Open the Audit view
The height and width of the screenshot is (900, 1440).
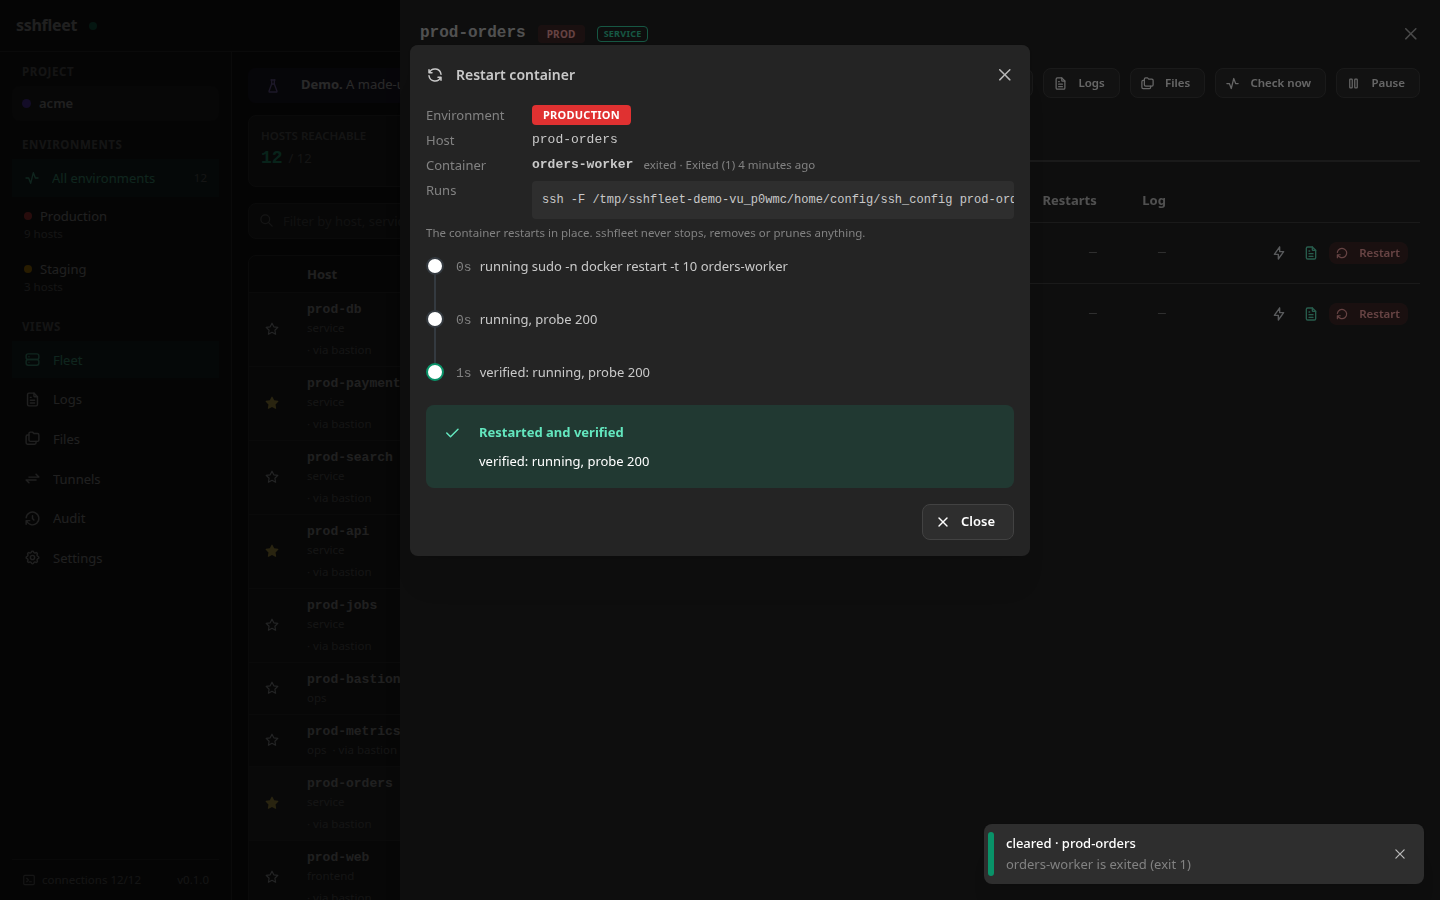(116, 518)
